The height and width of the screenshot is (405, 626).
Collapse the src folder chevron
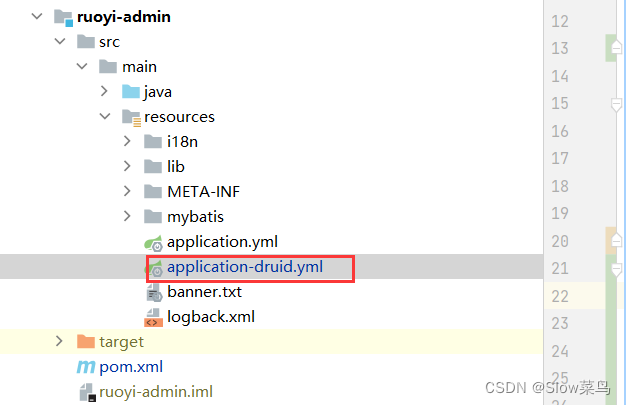point(60,41)
